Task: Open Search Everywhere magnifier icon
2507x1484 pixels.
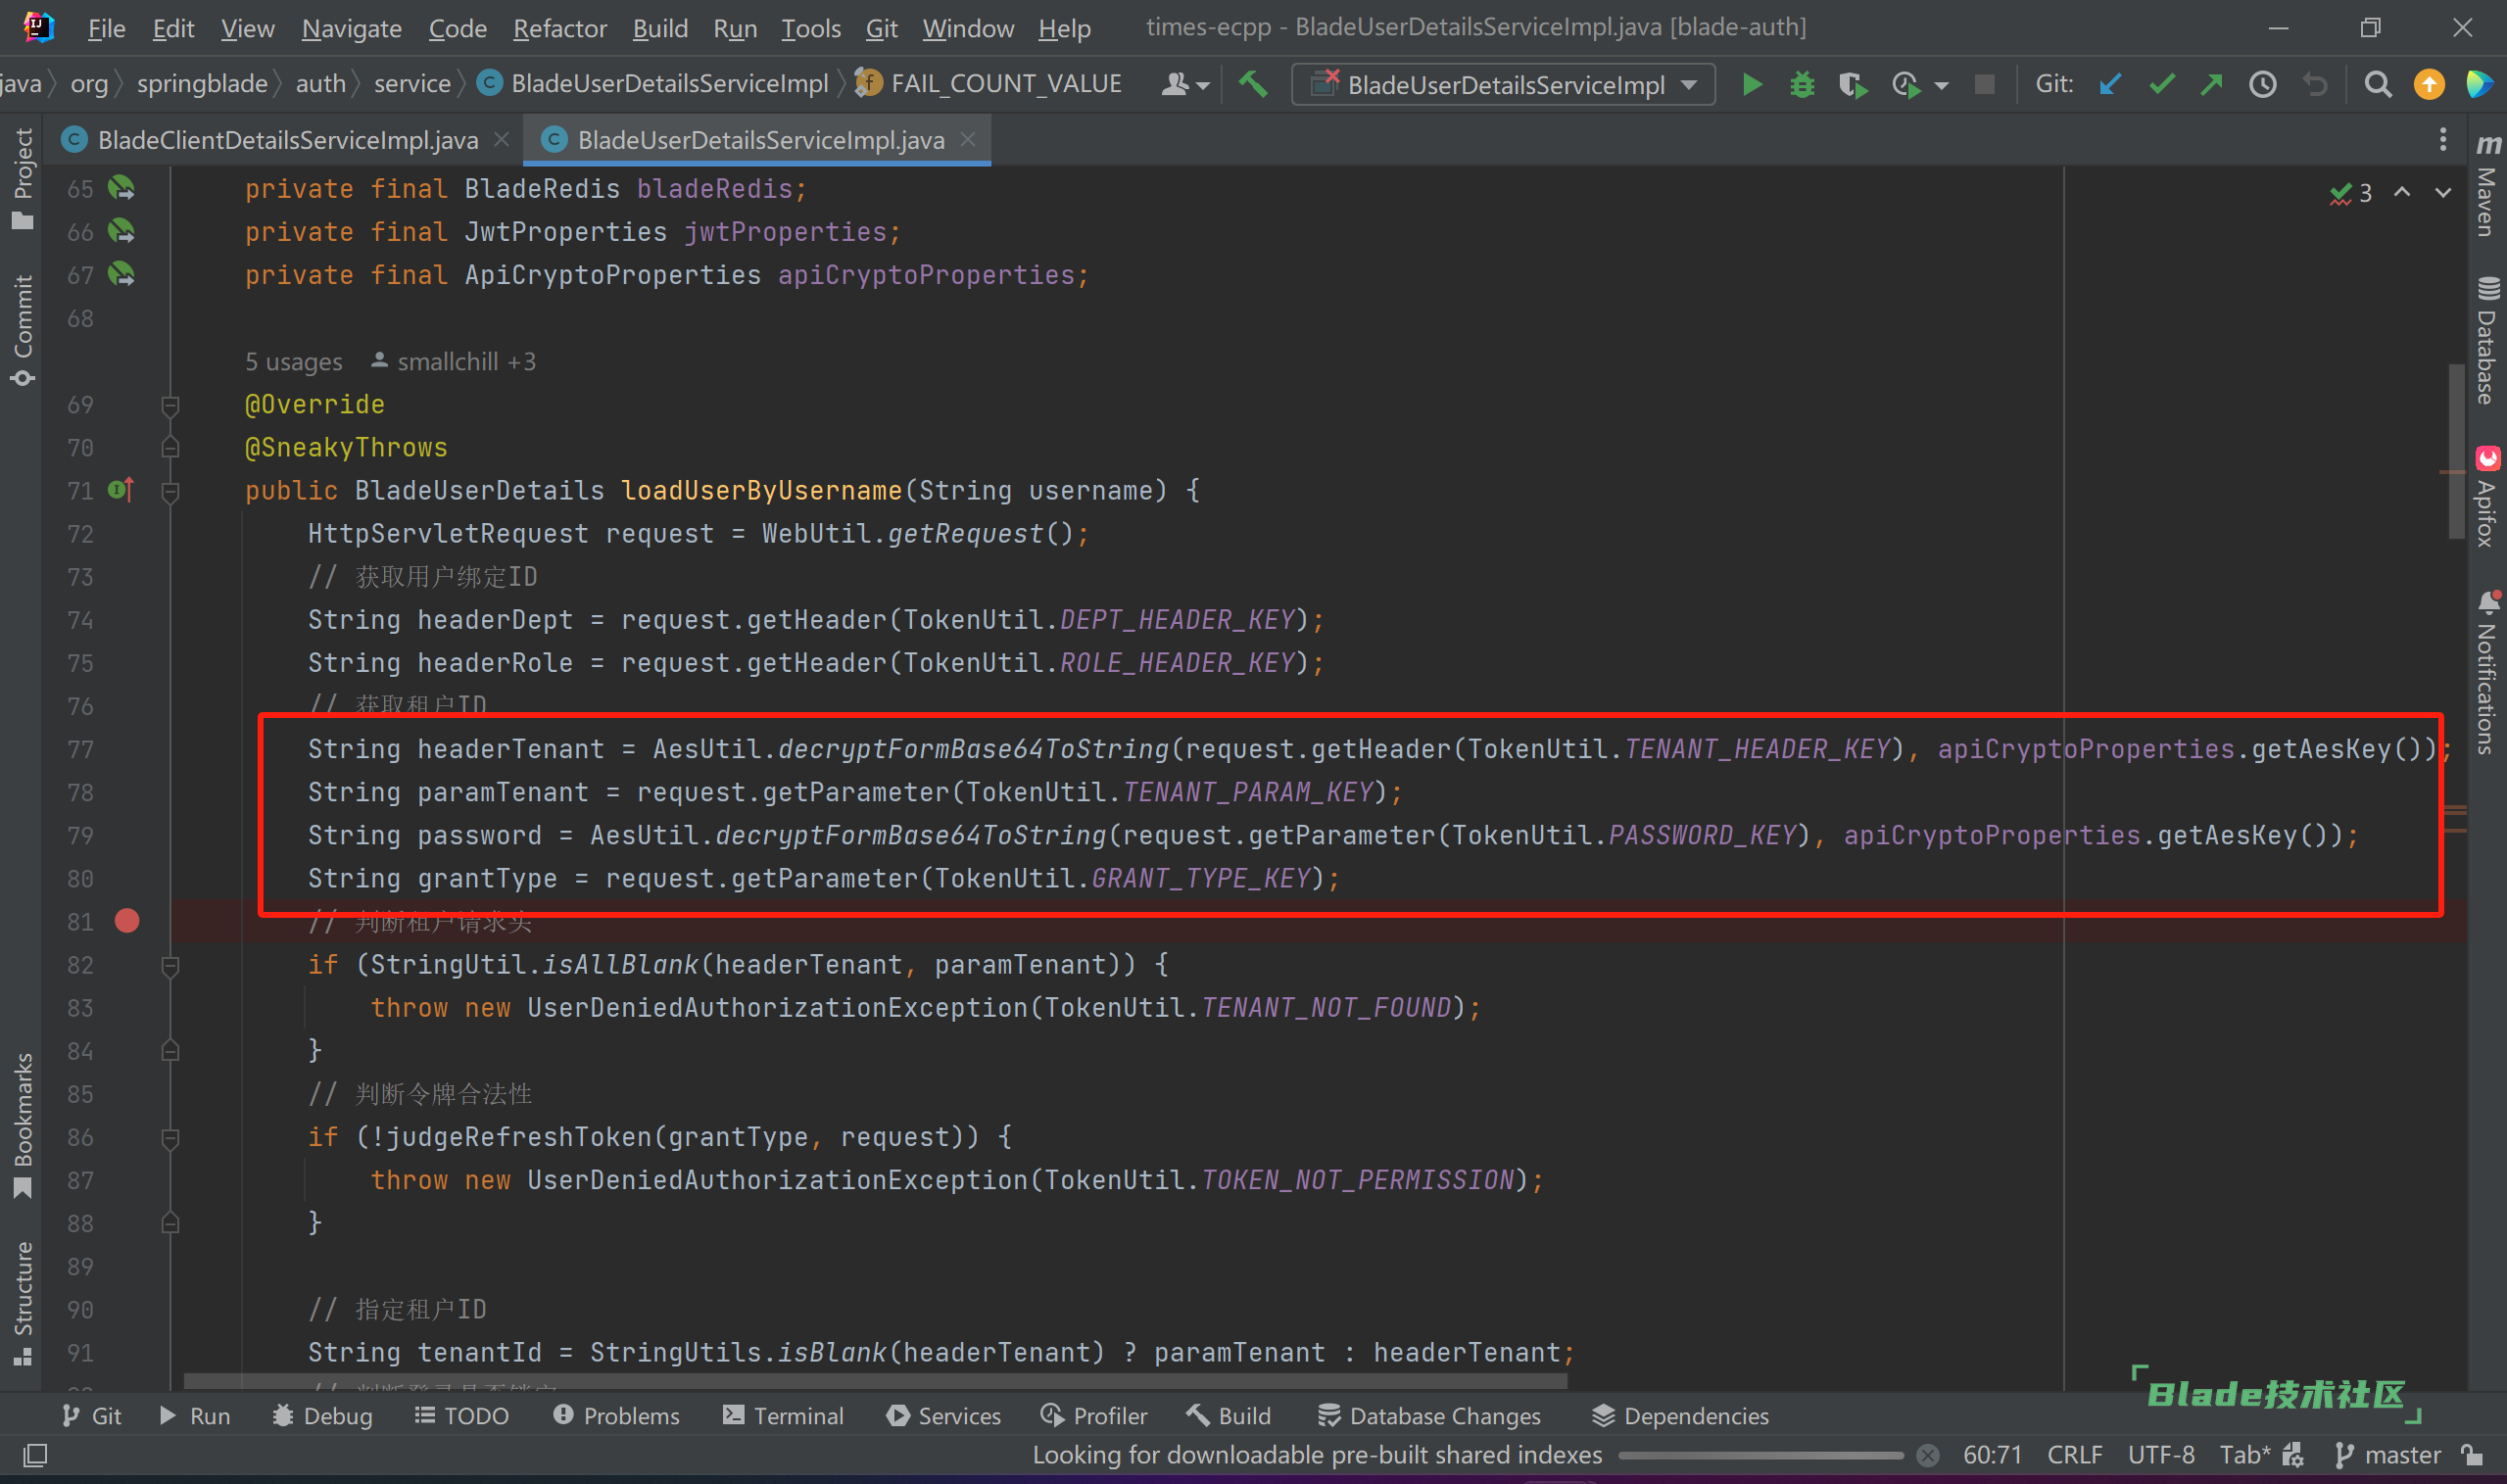Action: click(x=2378, y=84)
